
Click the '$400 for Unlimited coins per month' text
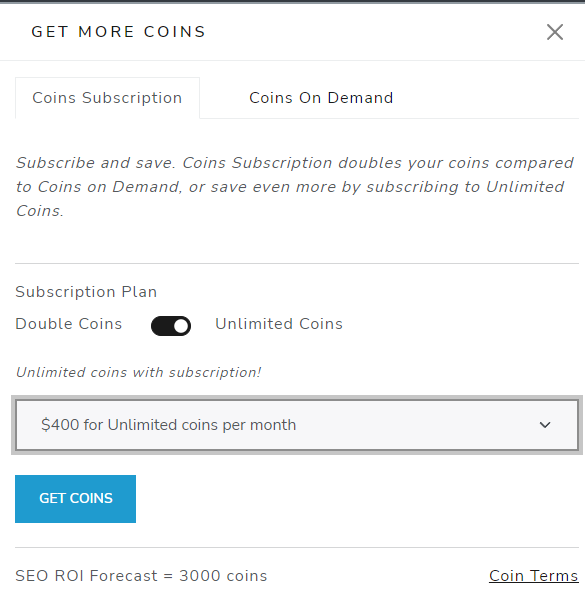tap(168, 425)
